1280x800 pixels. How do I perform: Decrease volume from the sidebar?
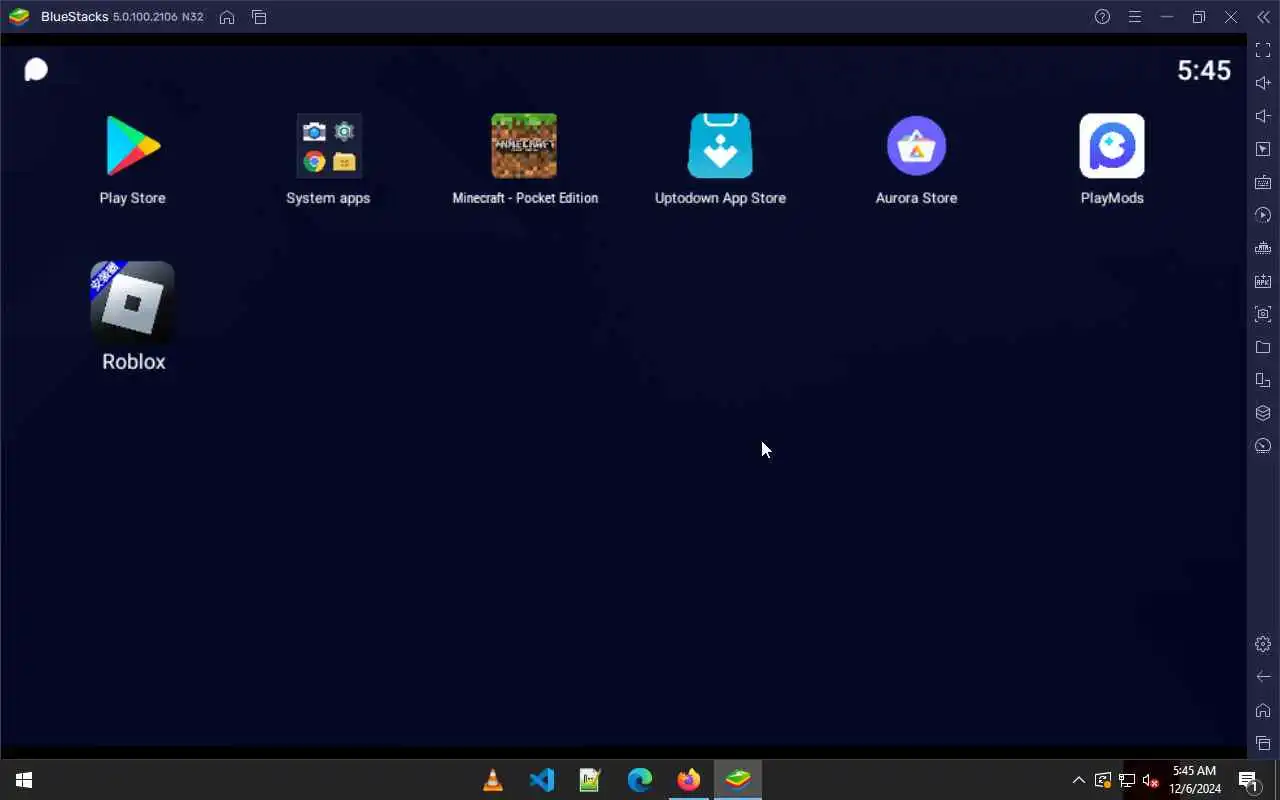tap(1263, 116)
